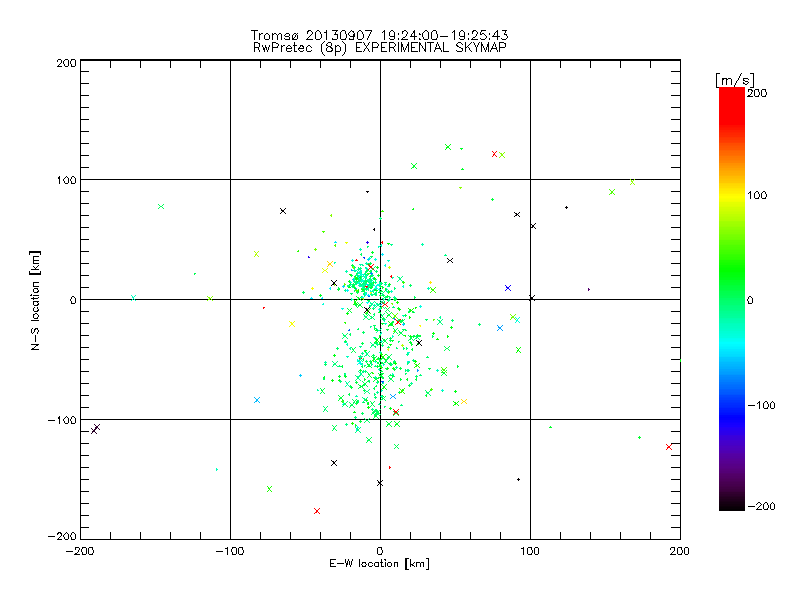Click the x-axis tick label '200'
The height and width of the screenshot is (600, 800).
coord(680,551)
